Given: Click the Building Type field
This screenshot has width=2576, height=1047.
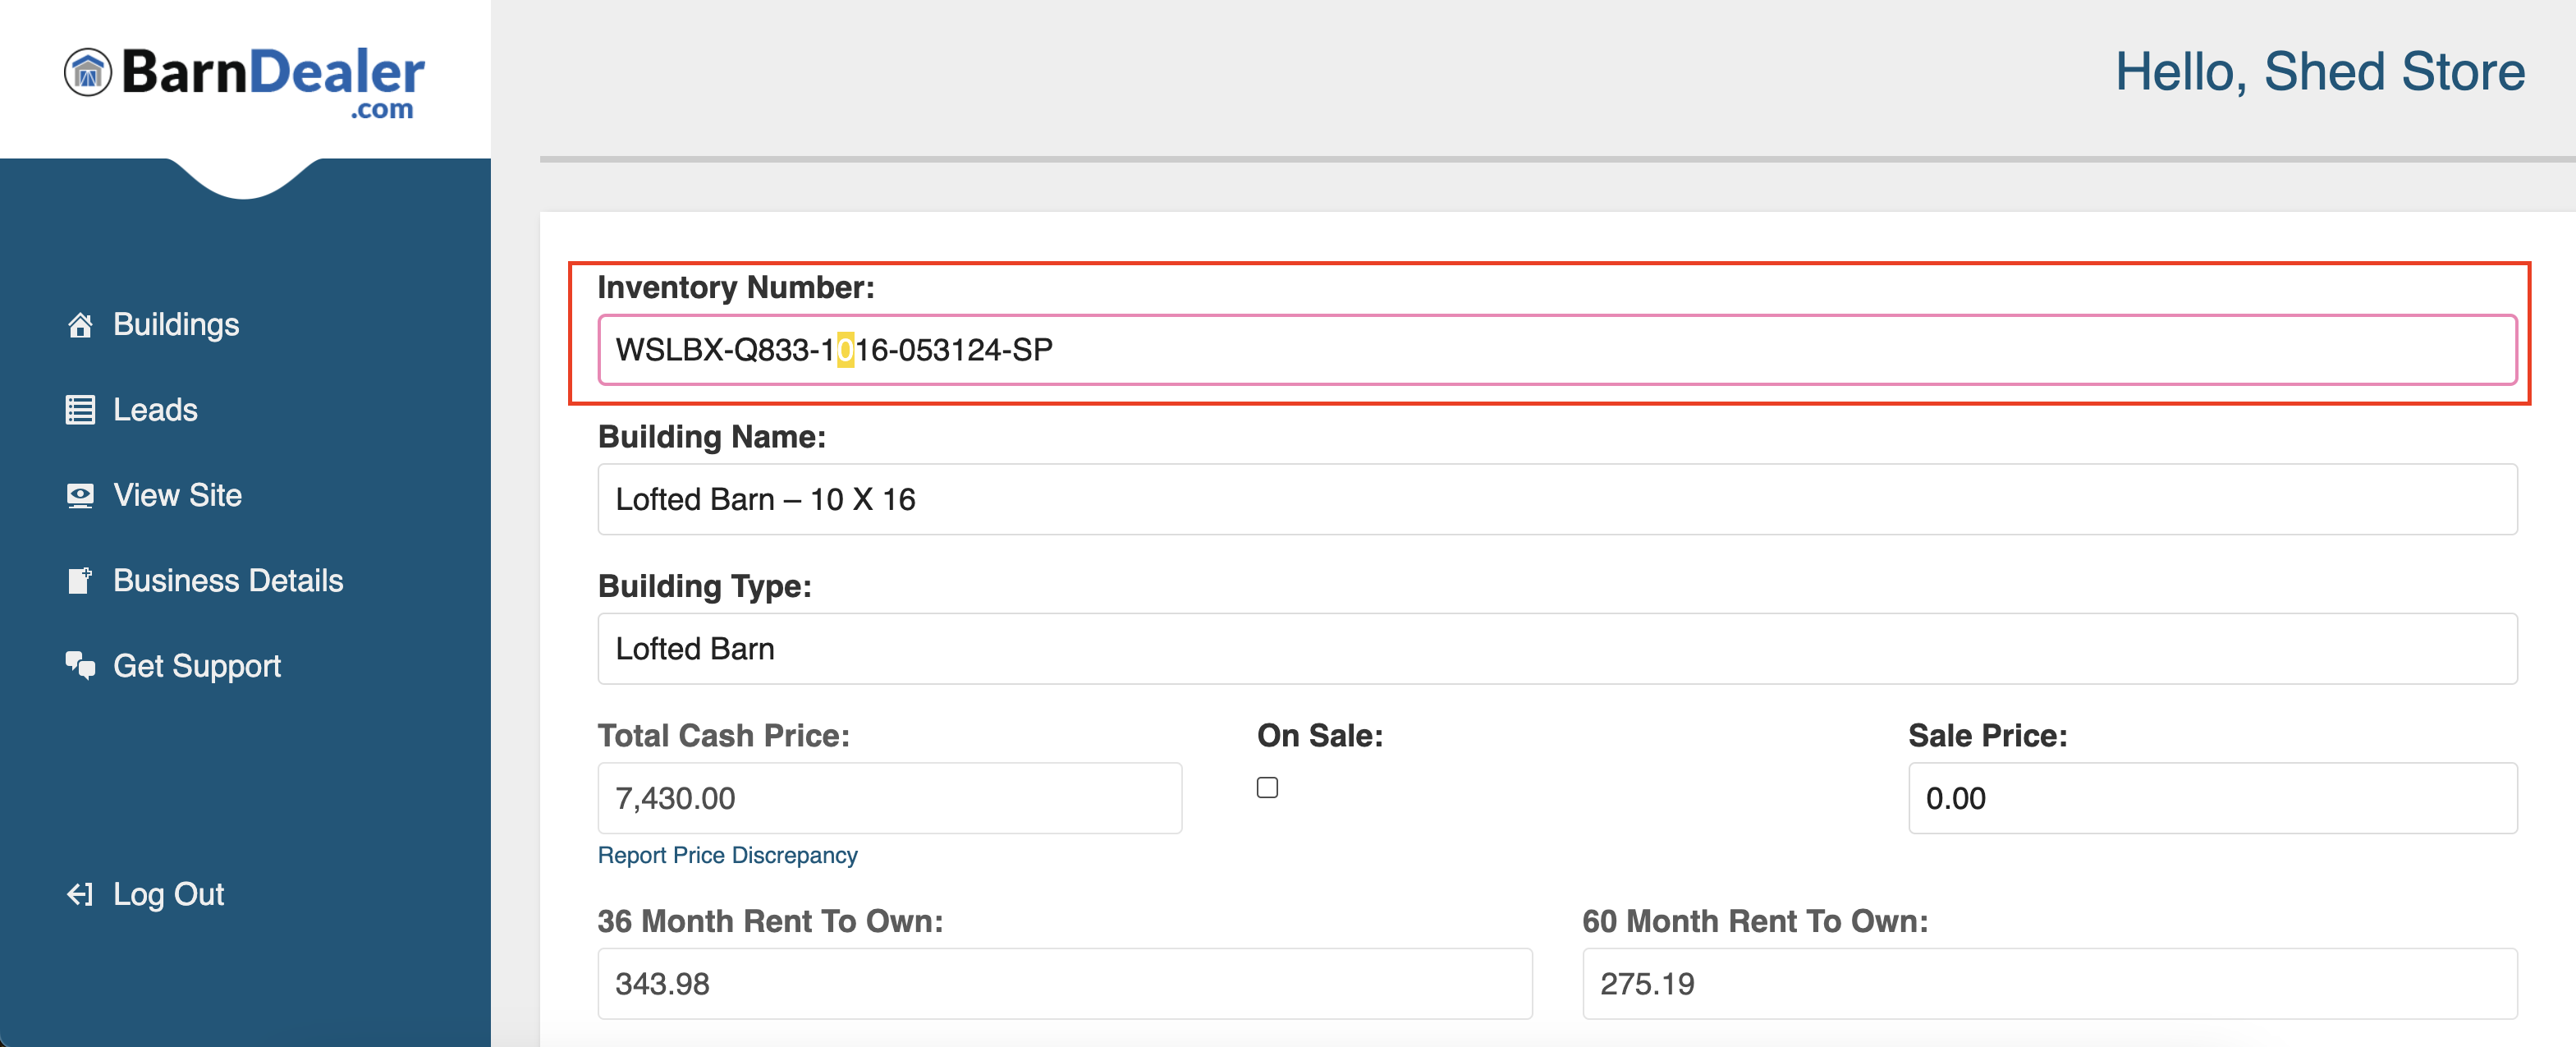Looking at the screenshot, I should 1556,649.
